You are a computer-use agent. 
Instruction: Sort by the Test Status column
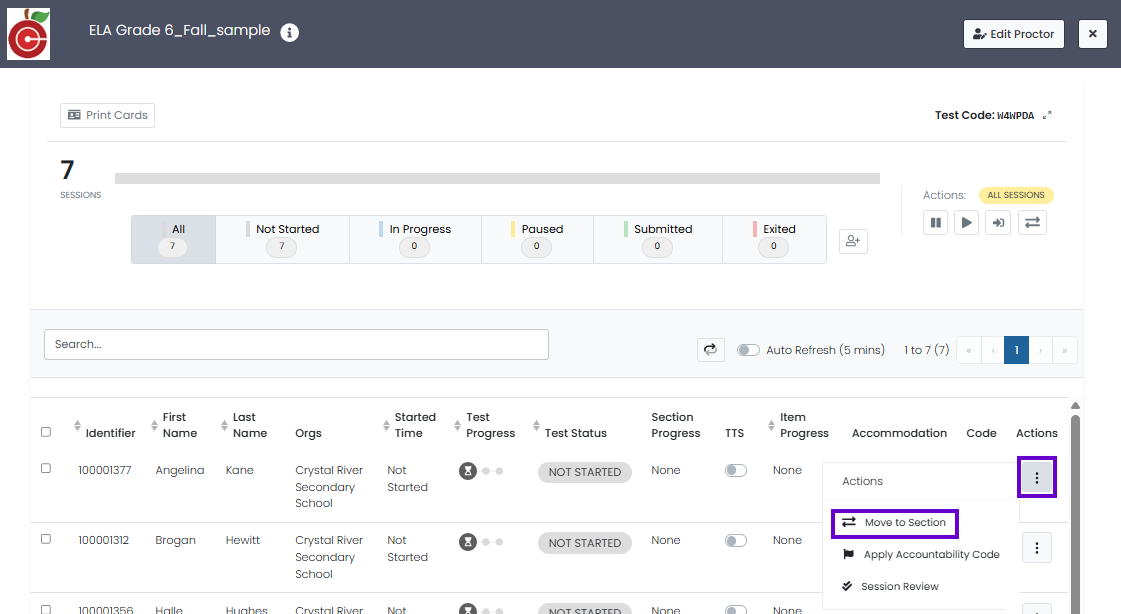[536, 426]
